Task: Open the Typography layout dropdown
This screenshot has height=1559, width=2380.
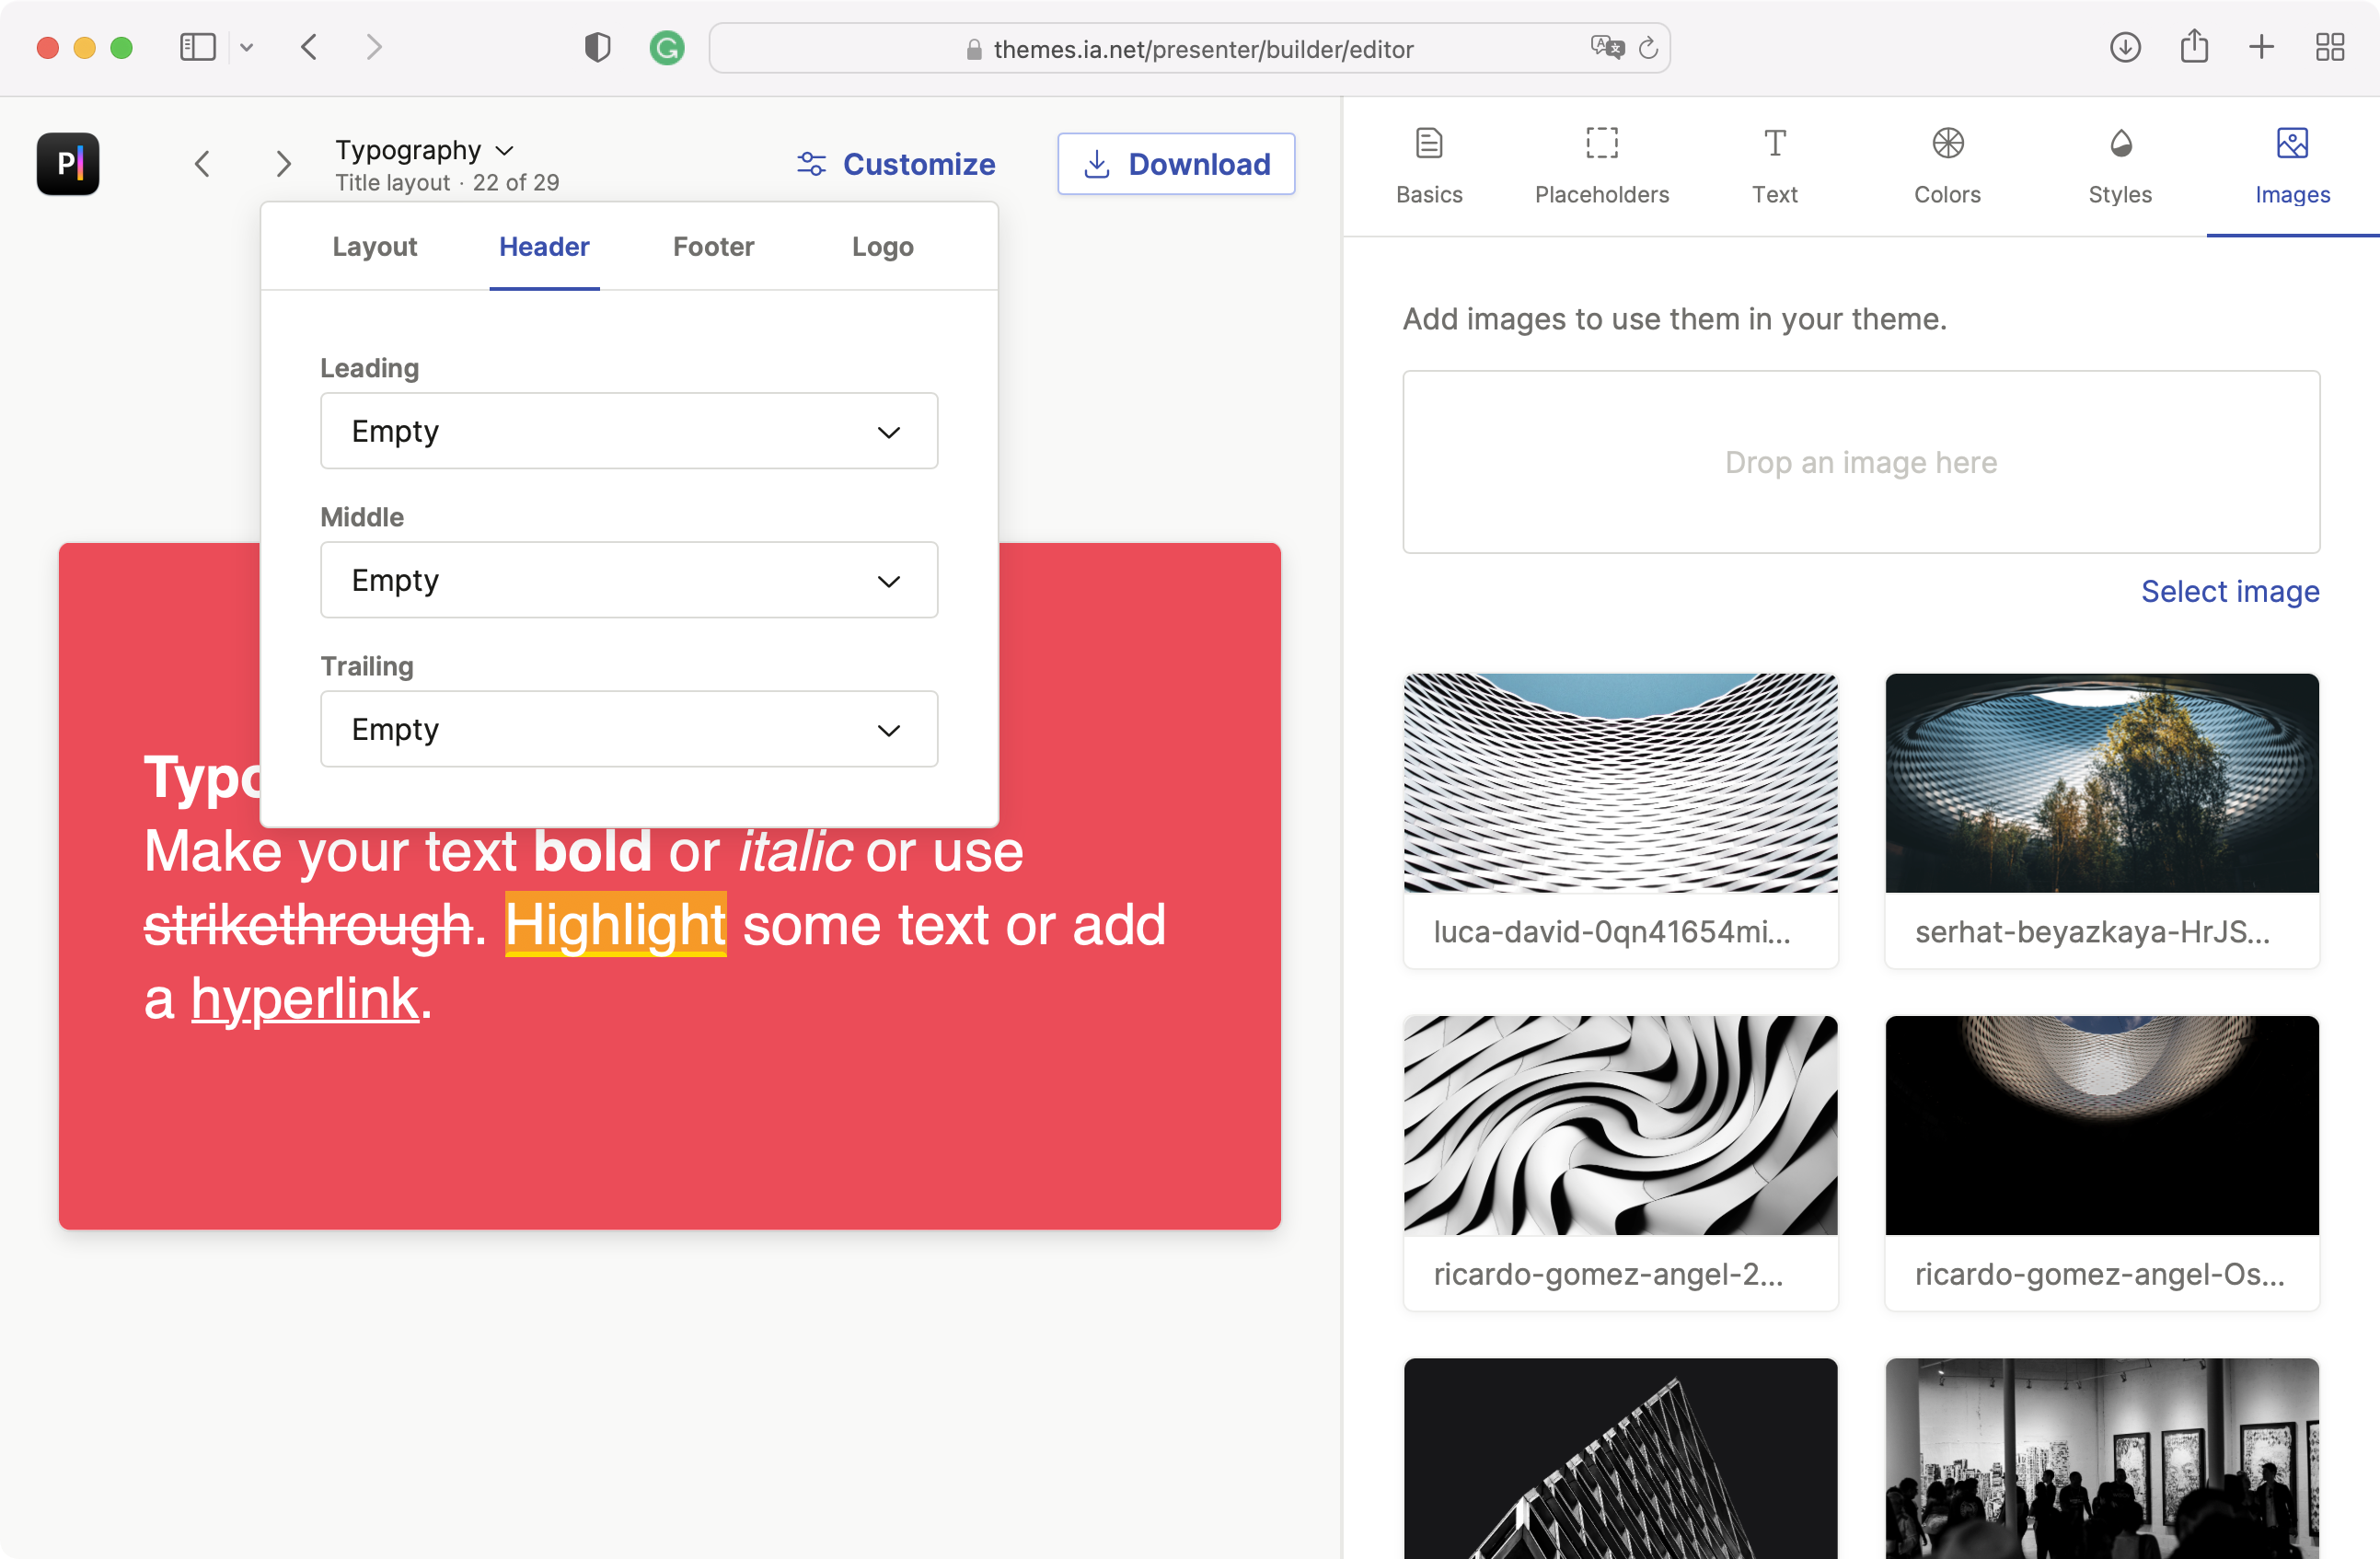Action: [424, 150]
